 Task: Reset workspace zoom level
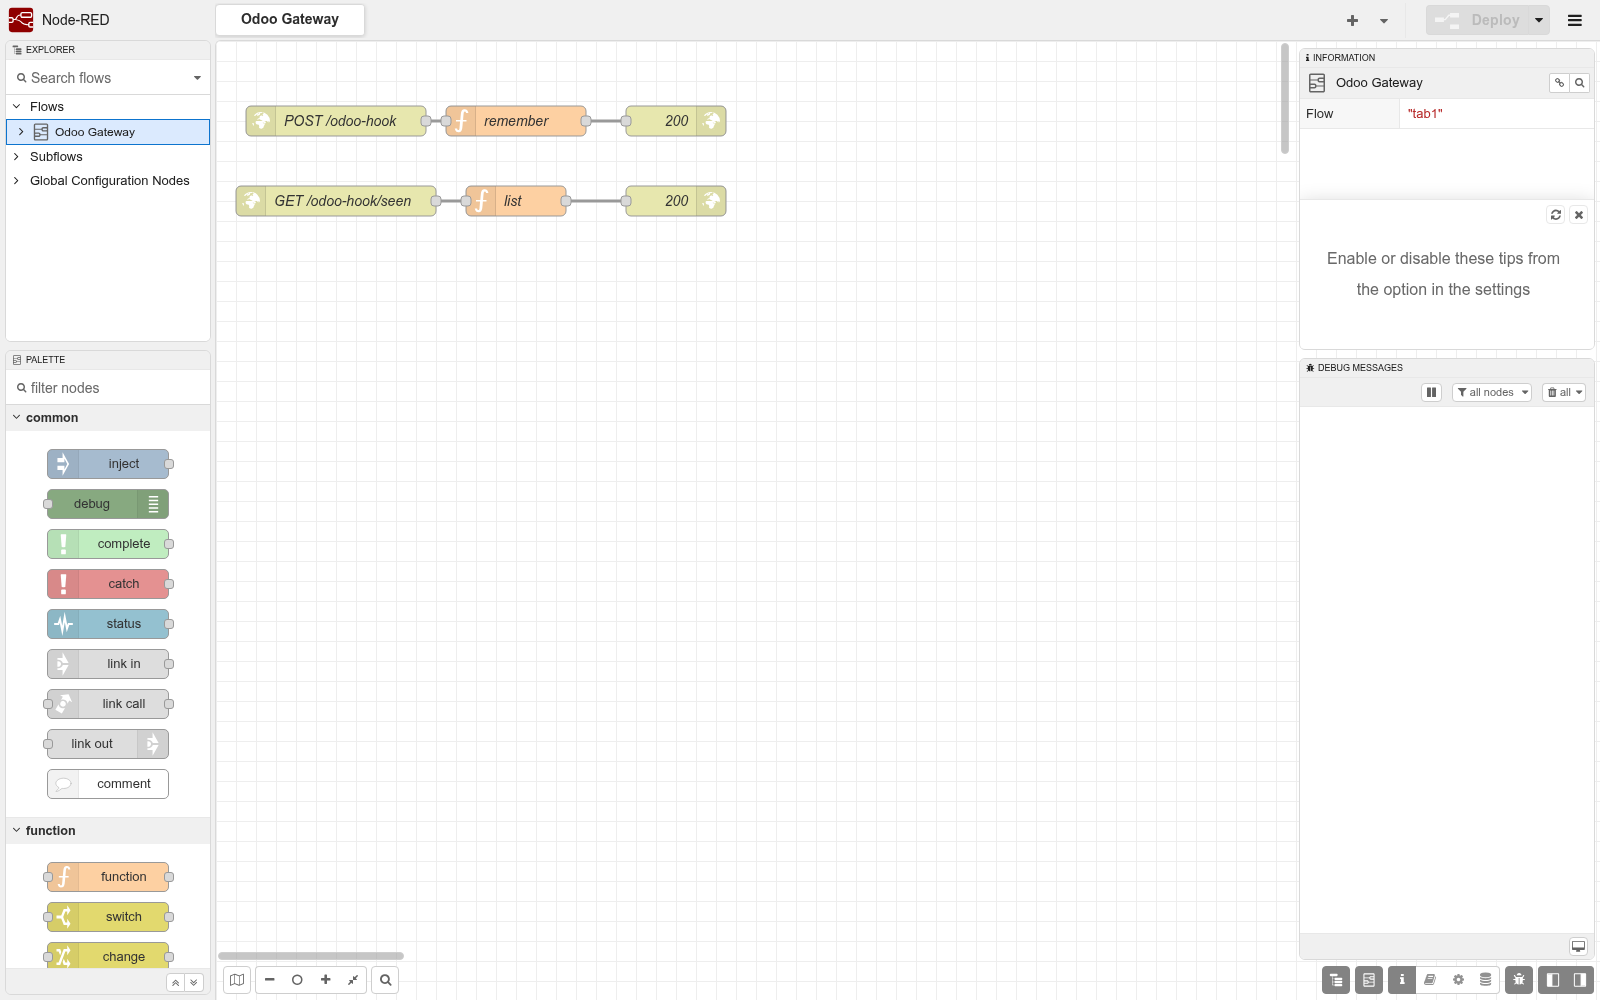(x=297, y=980)
